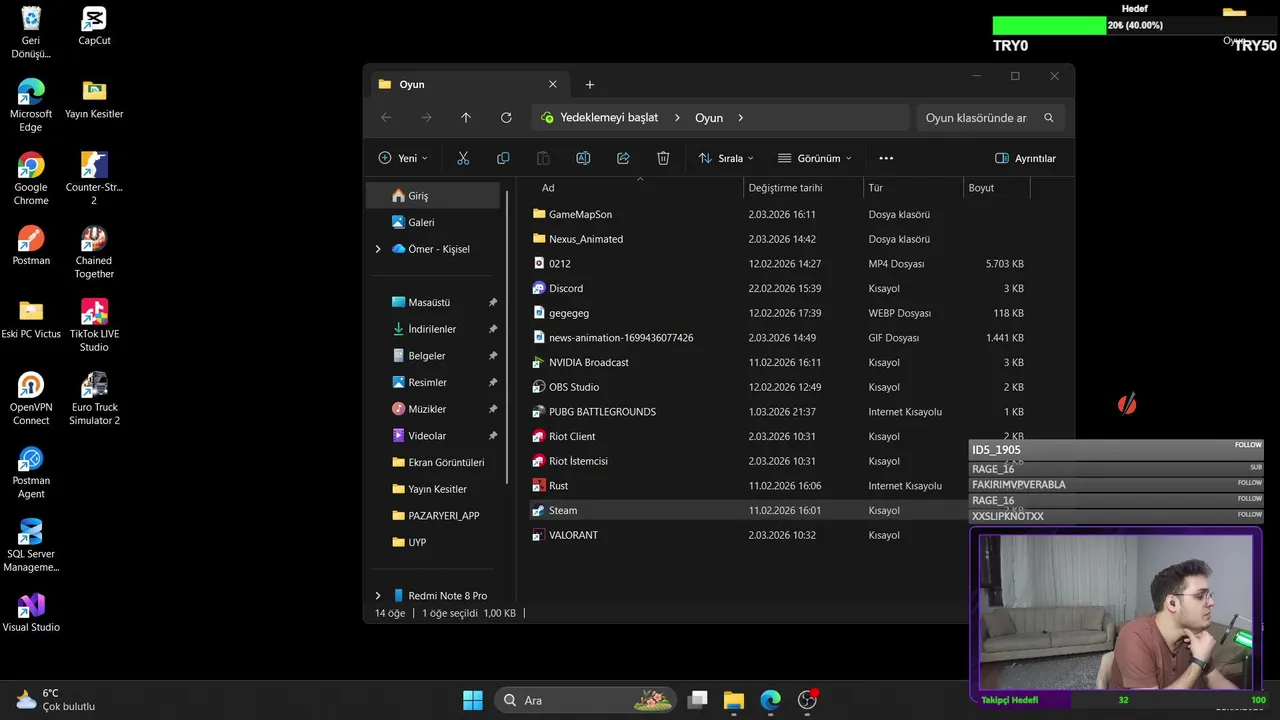Open Counter-Strike 2 desktop icon

[x=94, y=179]
